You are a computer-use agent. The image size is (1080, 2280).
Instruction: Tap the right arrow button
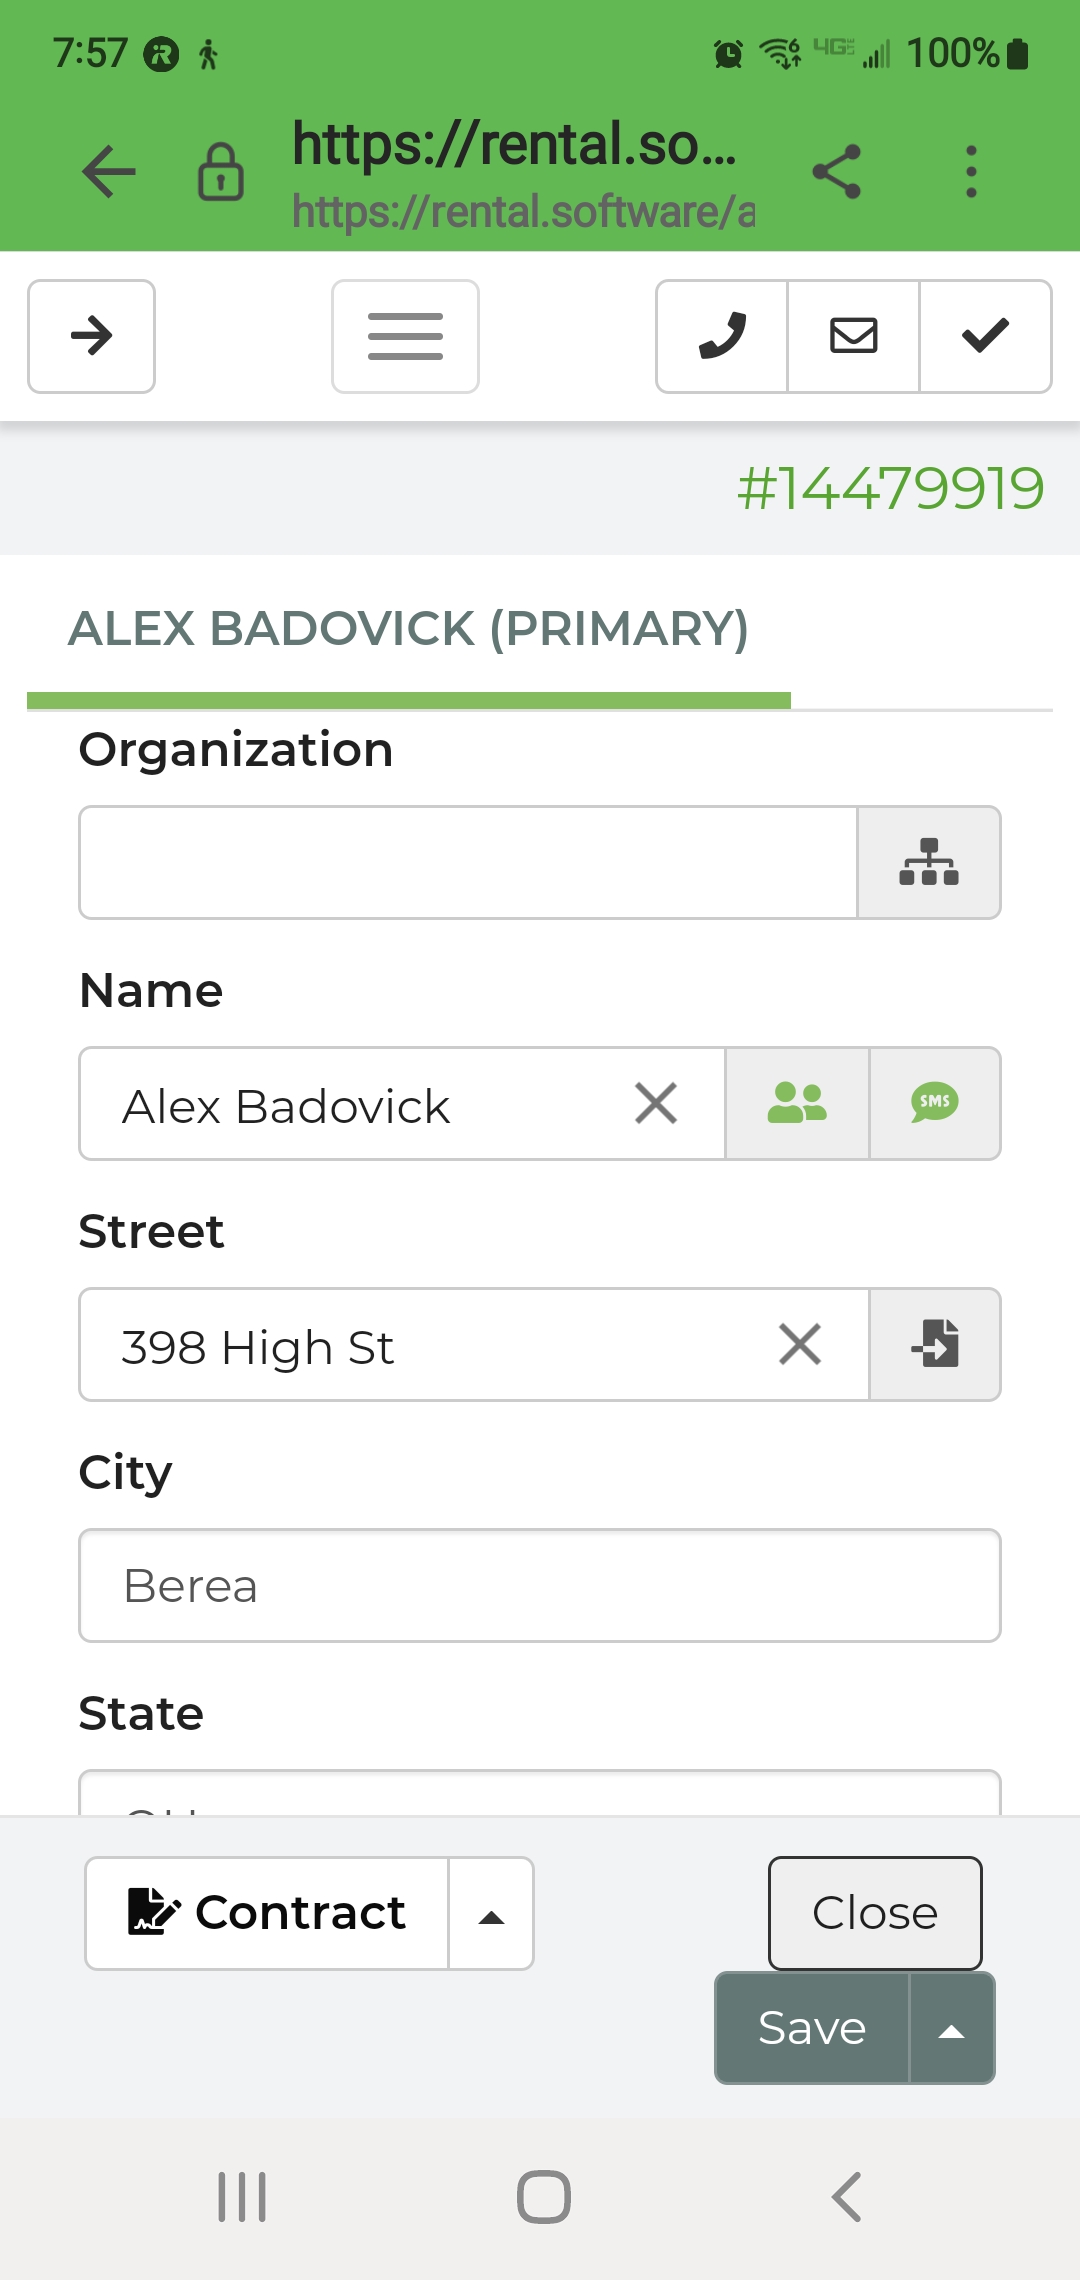[x=91, y=336]
